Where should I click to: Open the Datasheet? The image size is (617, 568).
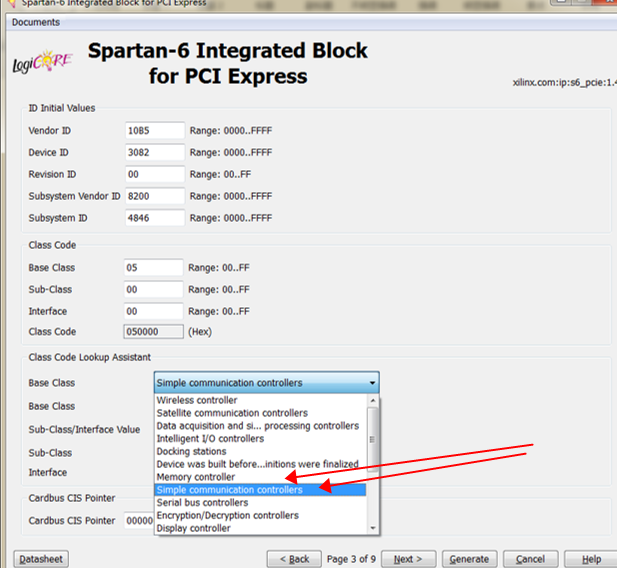[41, 559]
